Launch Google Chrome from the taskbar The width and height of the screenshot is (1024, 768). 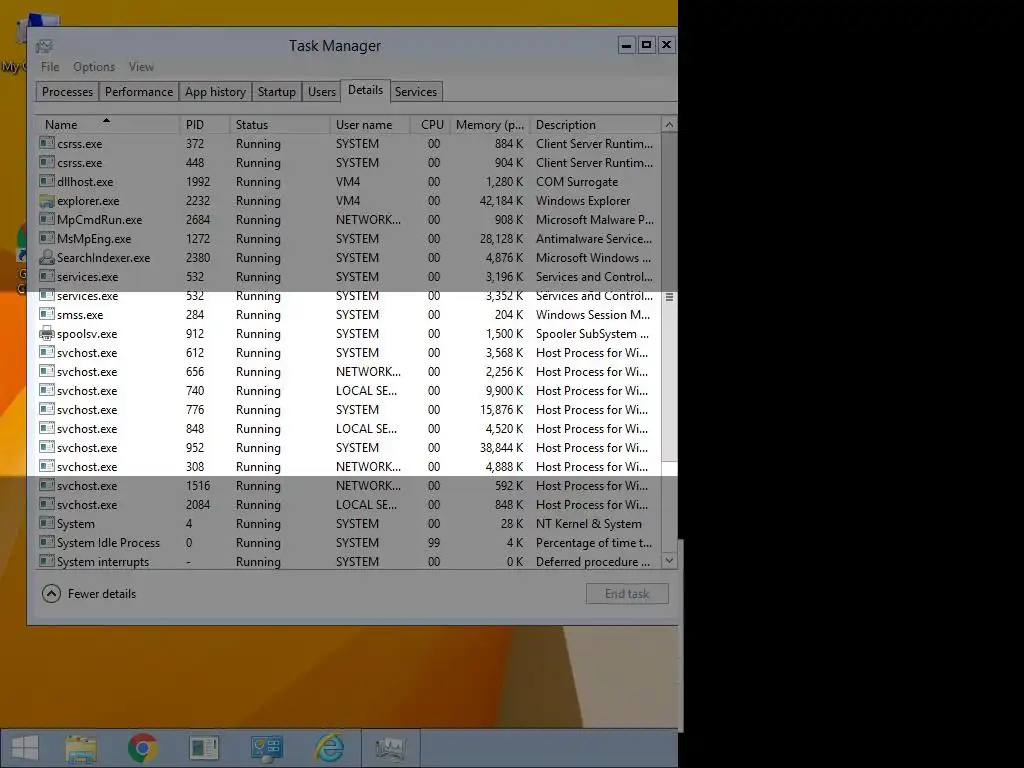point(142,748)
